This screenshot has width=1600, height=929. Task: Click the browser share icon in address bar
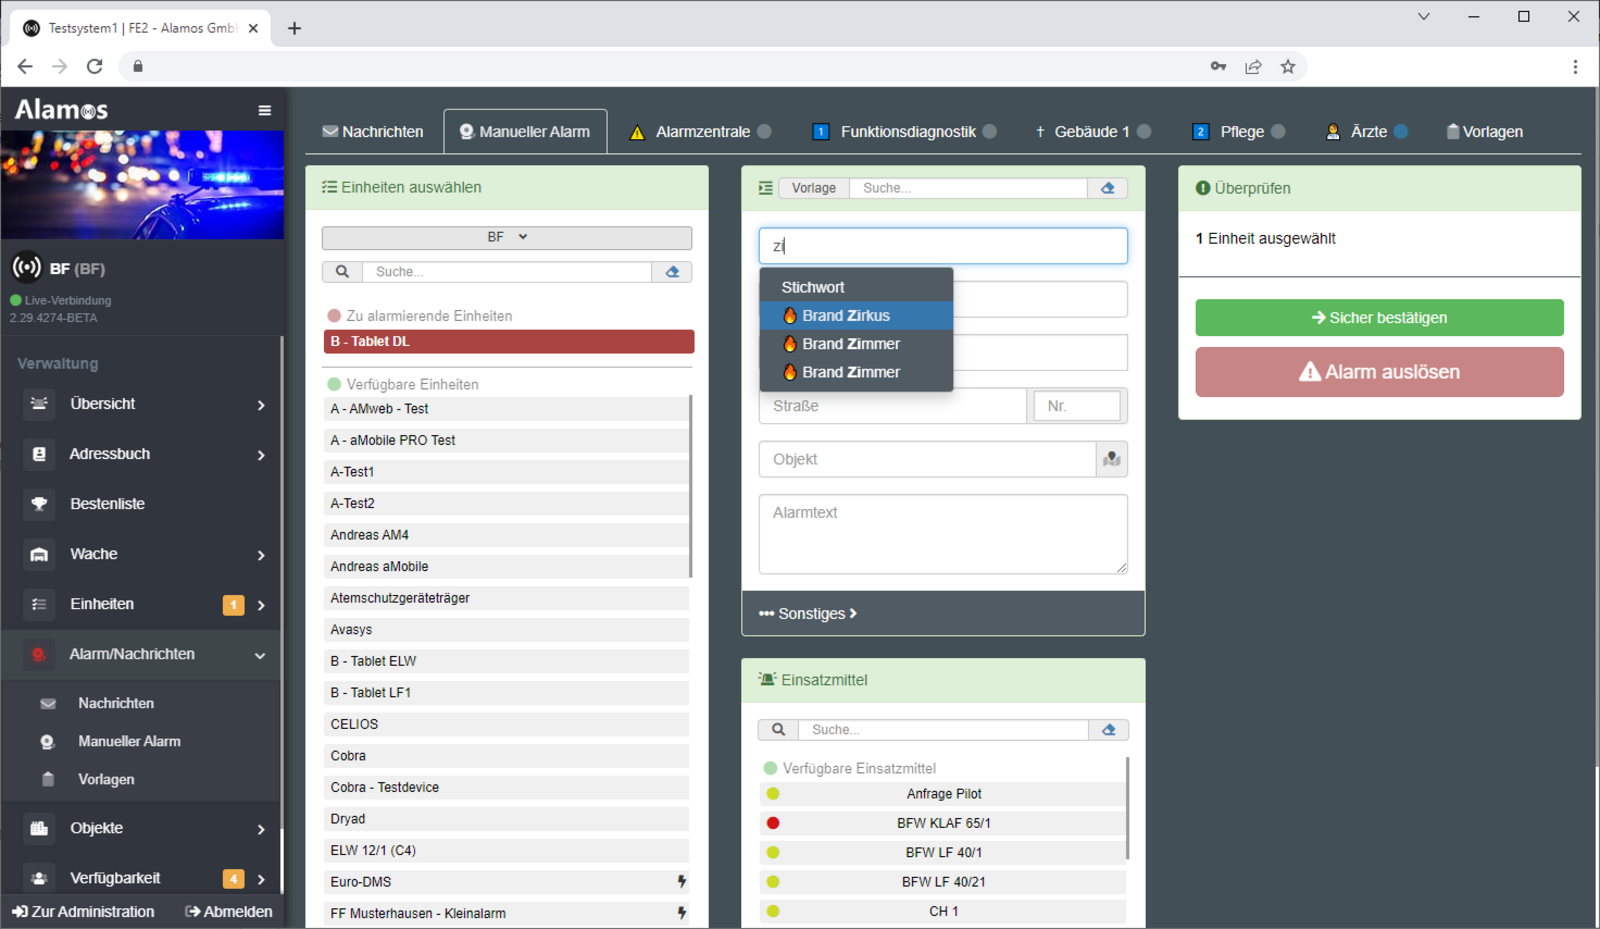pos(1253,67)
